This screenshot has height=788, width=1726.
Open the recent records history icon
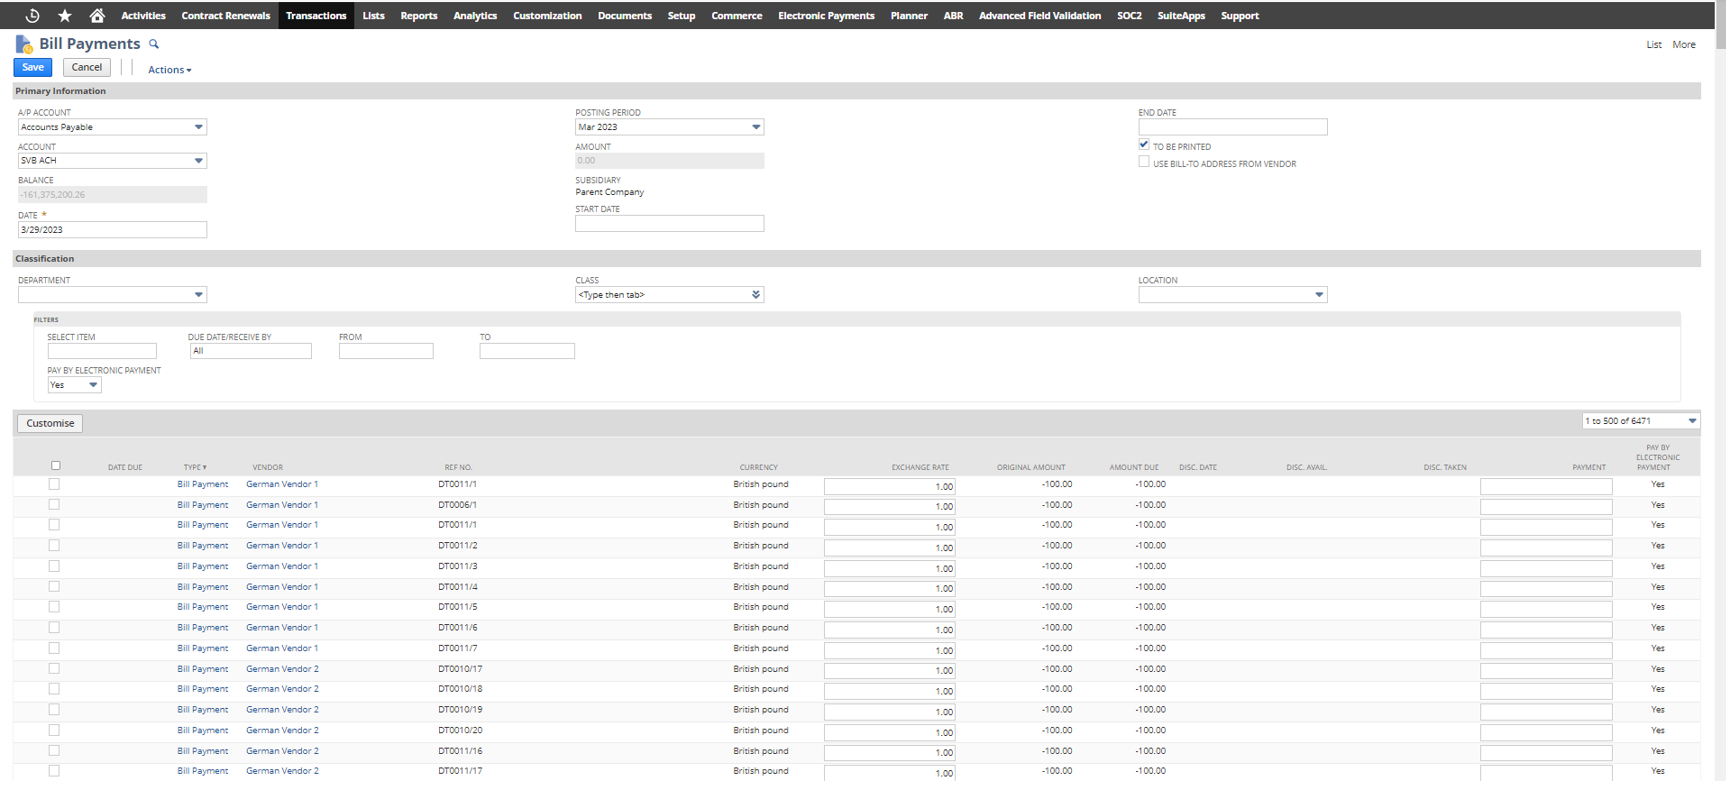(x=32, y=15)
